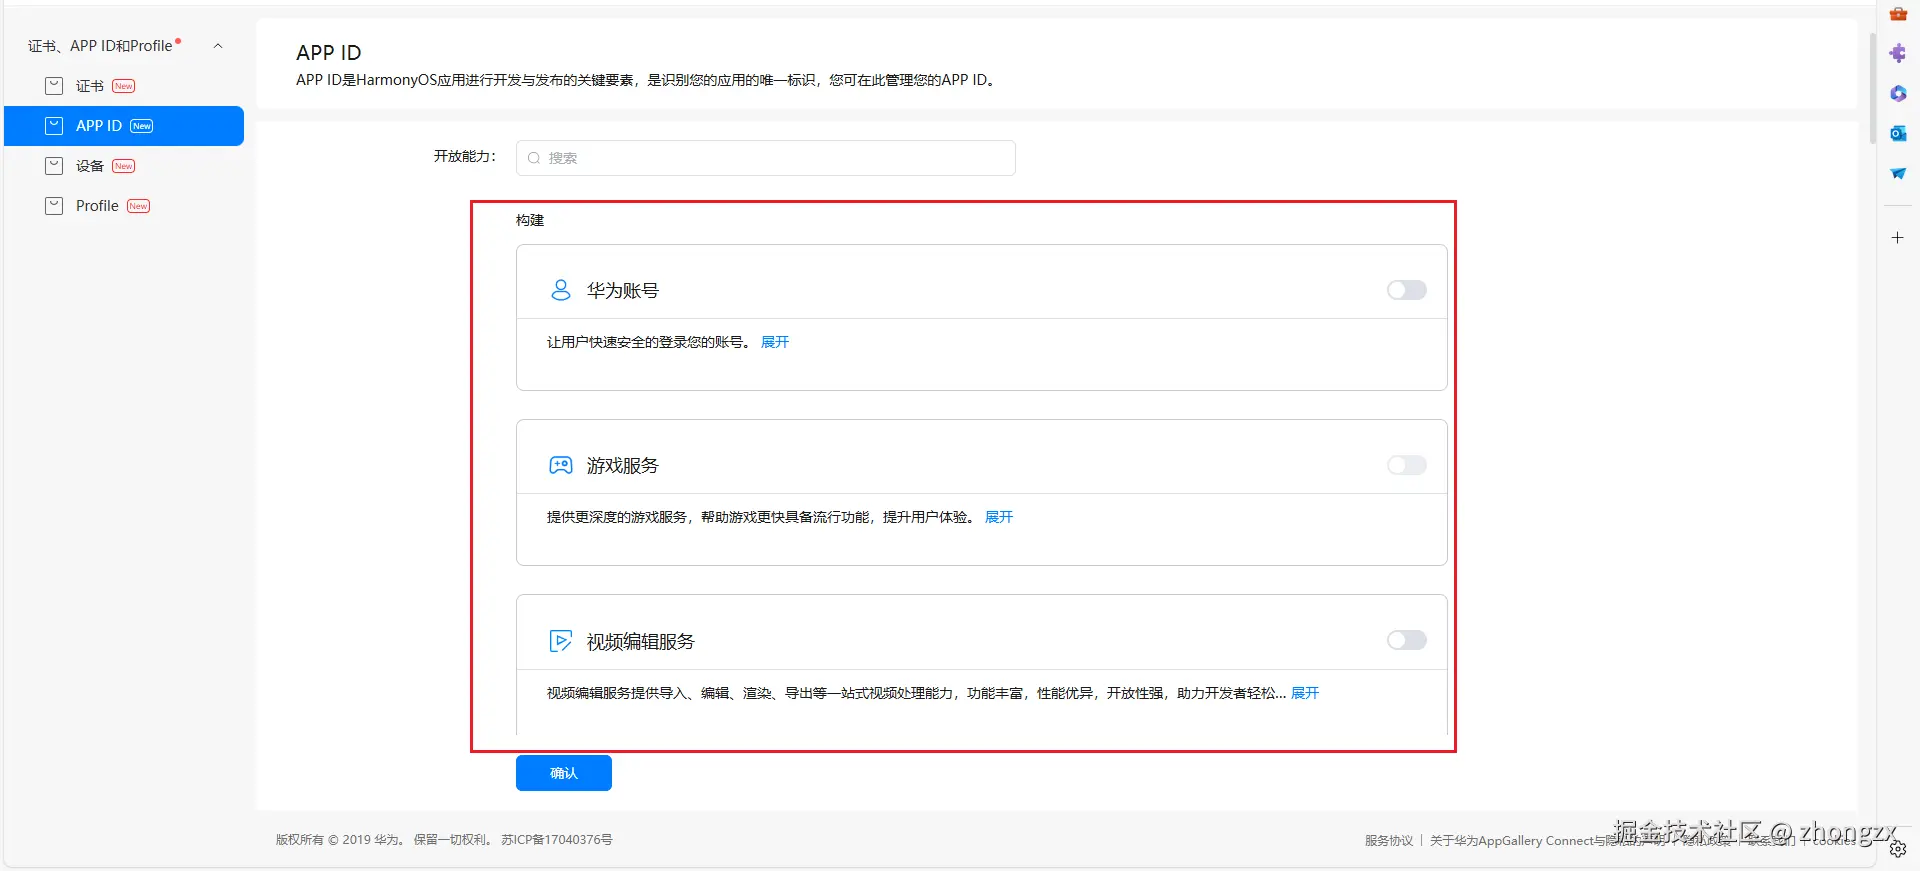
Task: Click the New badge next to 证书
Action: [x=124, y=86]
